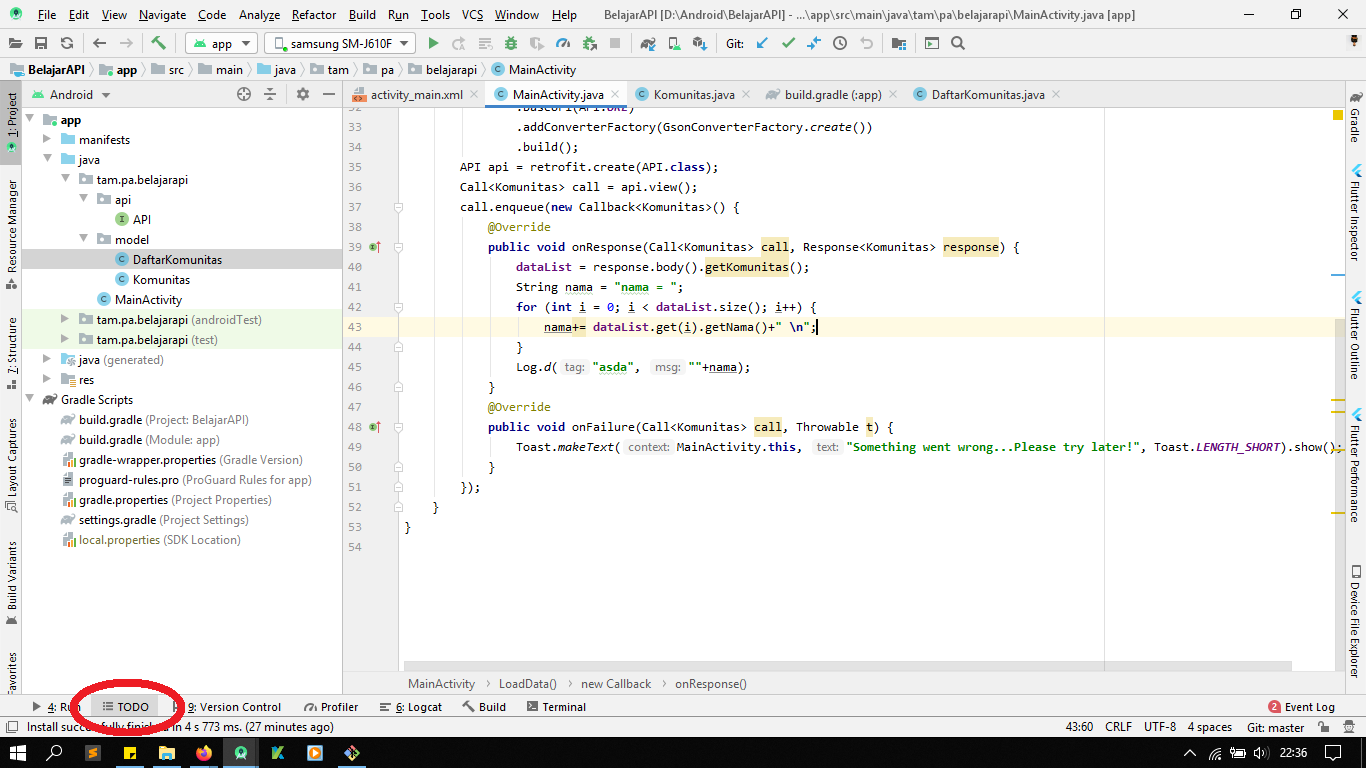
Task: Click the Git commit checkmark icon
Action: 788,44
